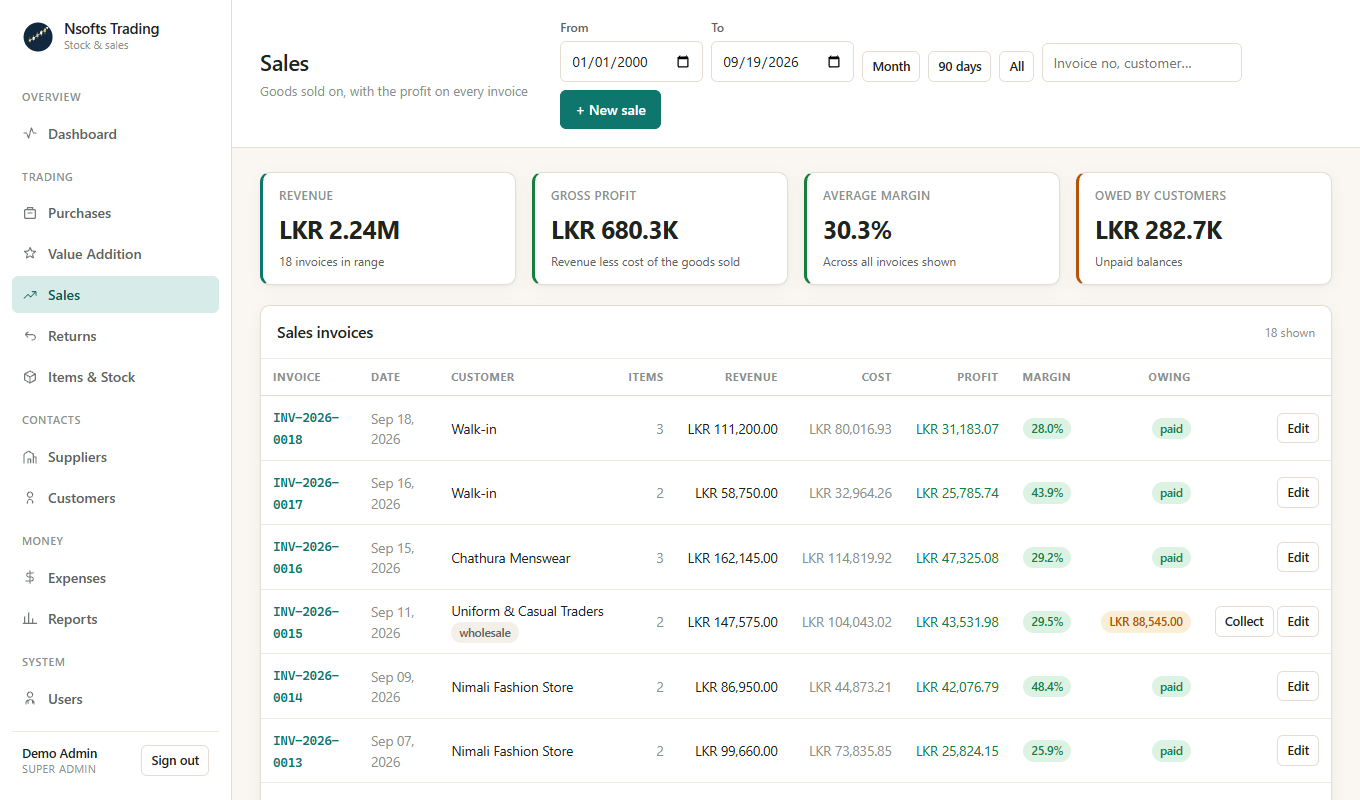The width and height of the screenshot is (1360, 800).
Task: Click the Suppliers building icon
Action: [x=30, y=457]
